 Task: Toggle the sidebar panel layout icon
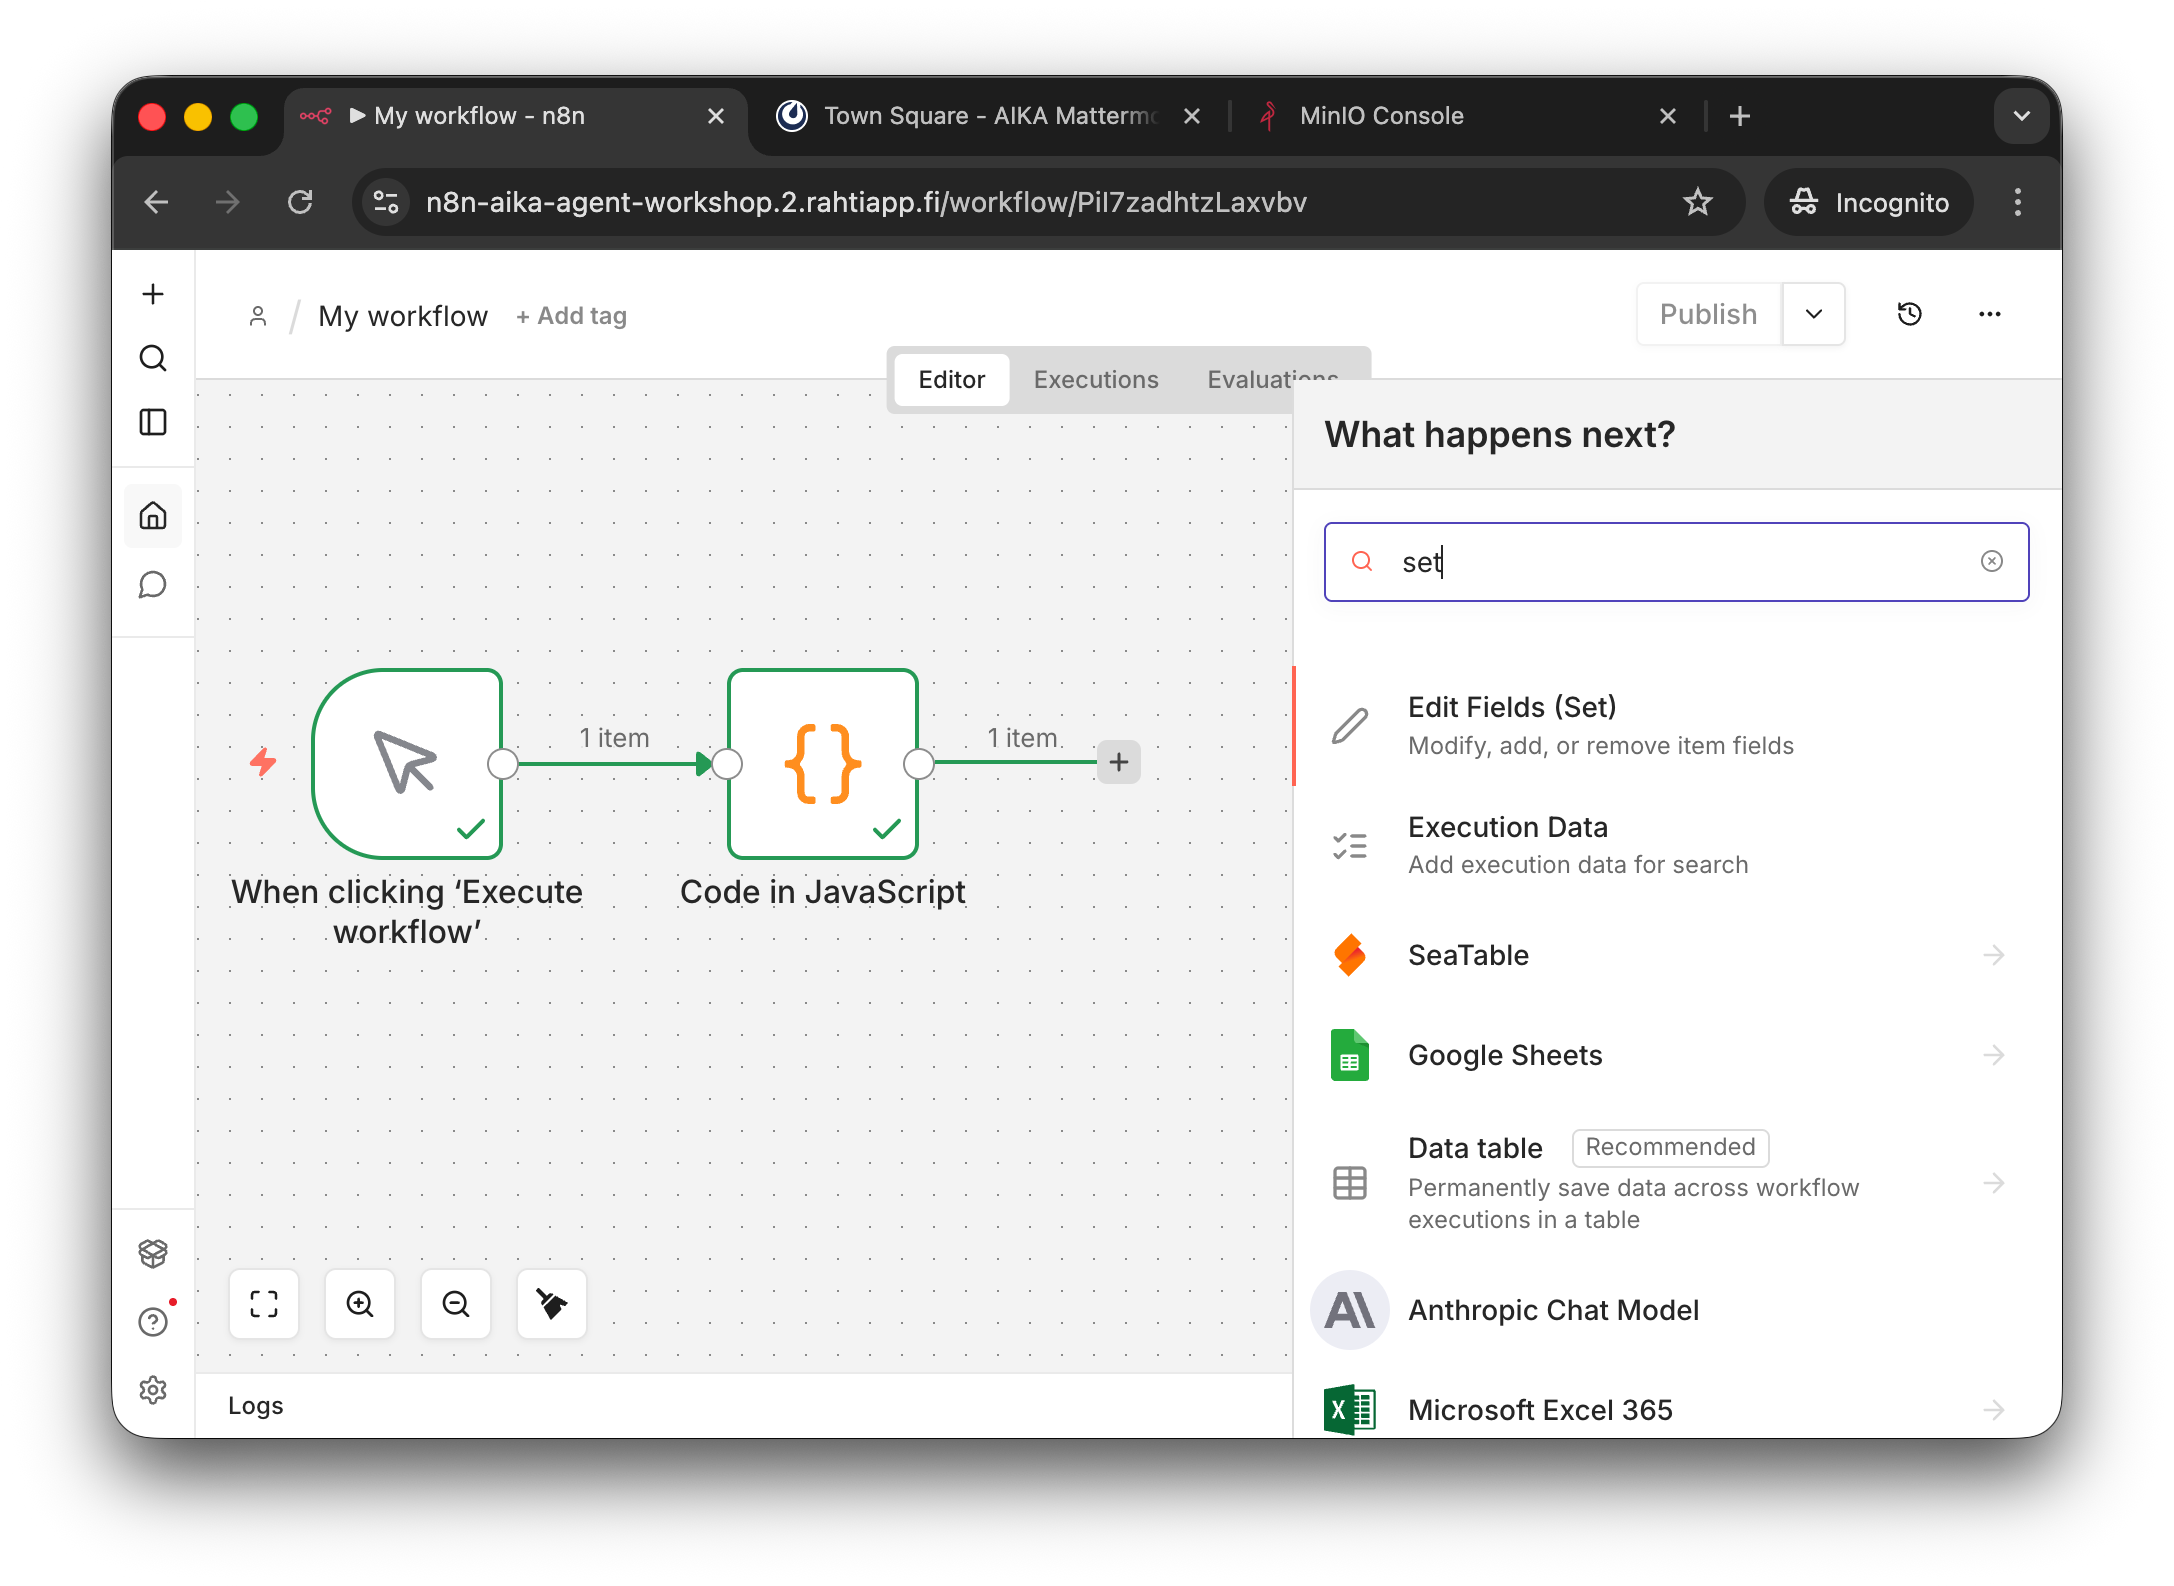(x=153, y=422)
